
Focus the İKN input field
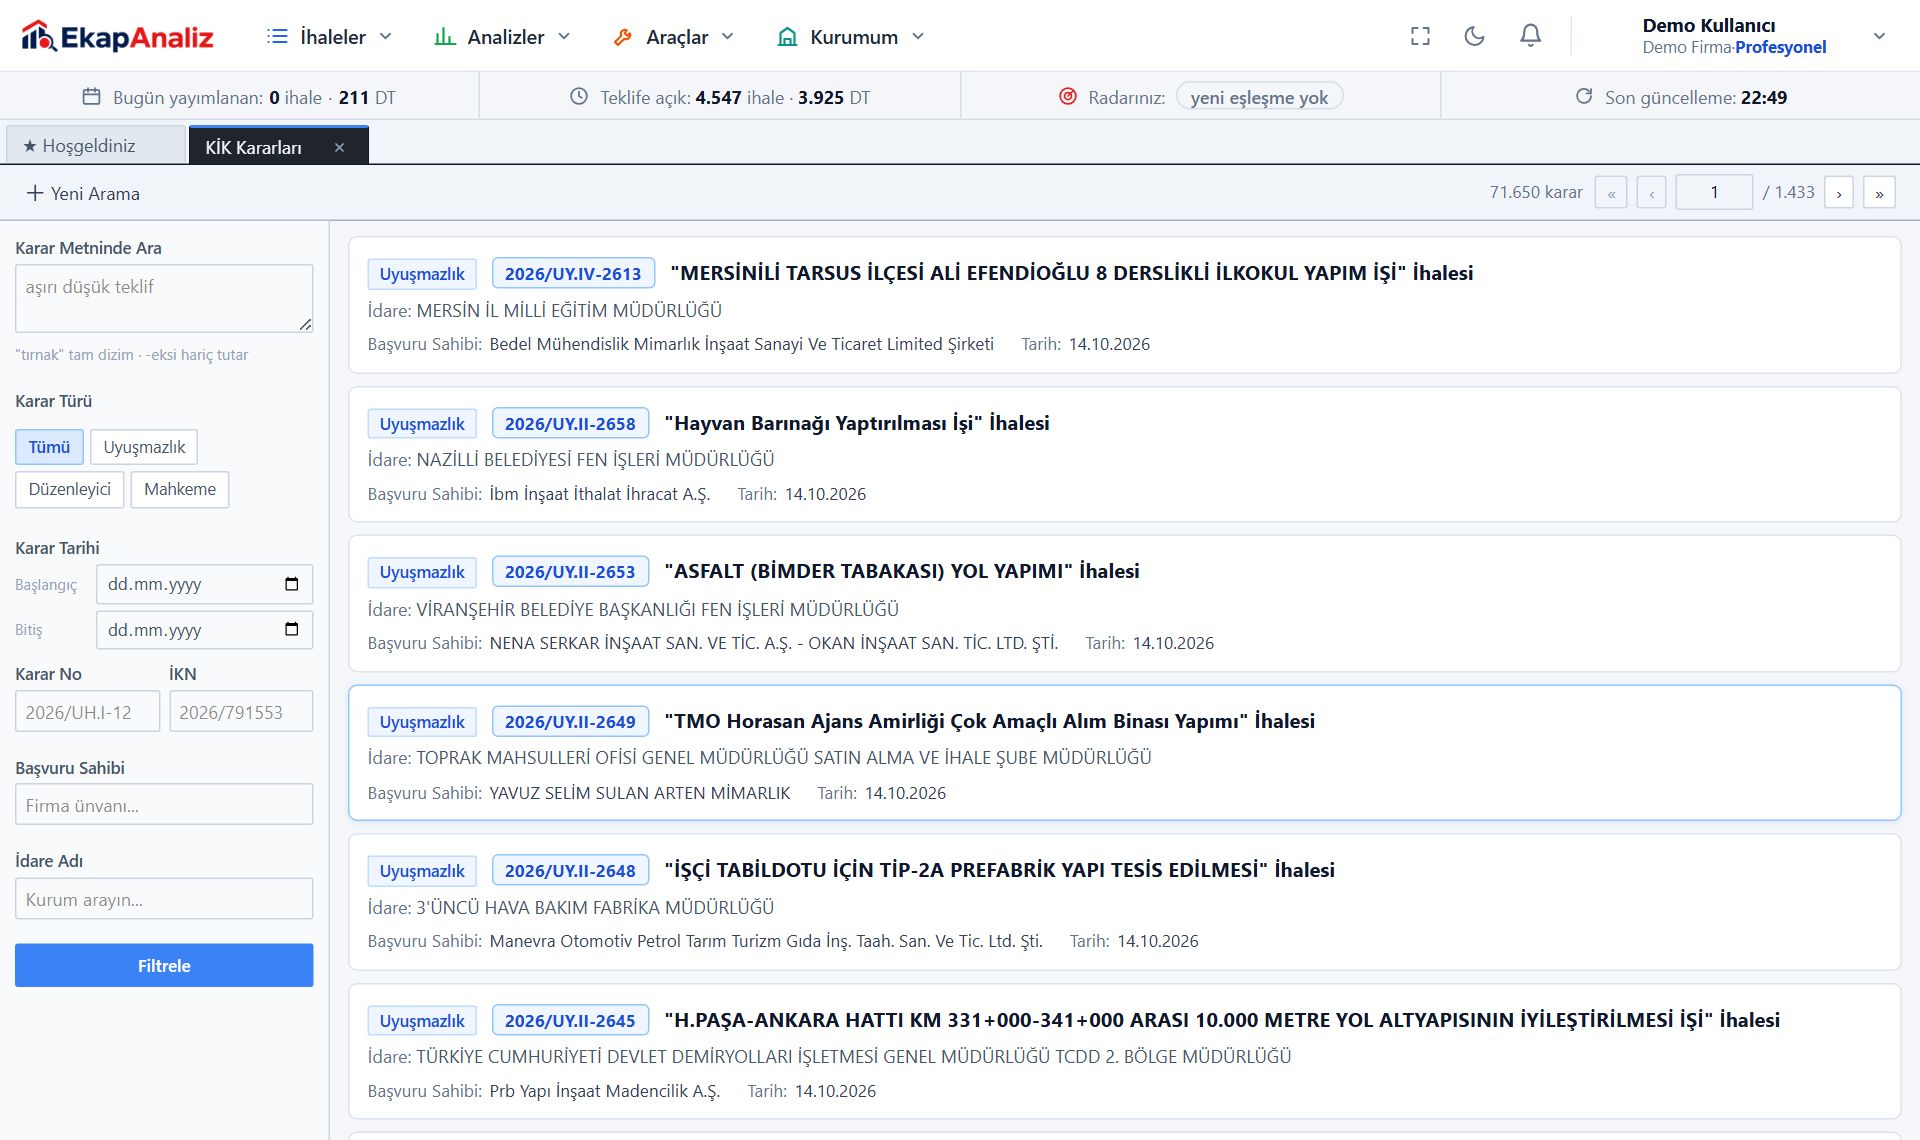point(241,712)
